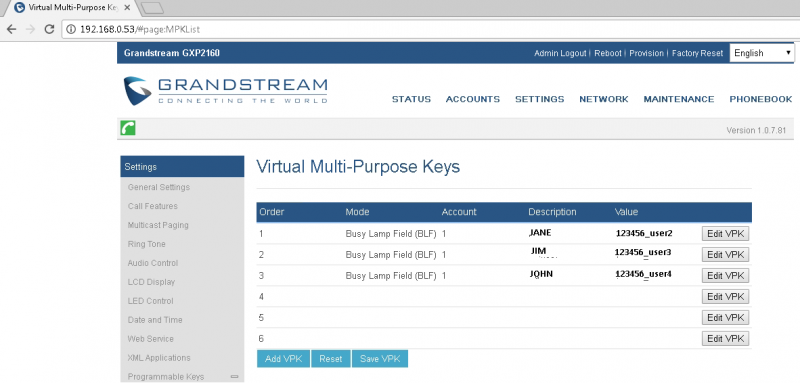Select LCD Display in sidebar

coord(151,282)
